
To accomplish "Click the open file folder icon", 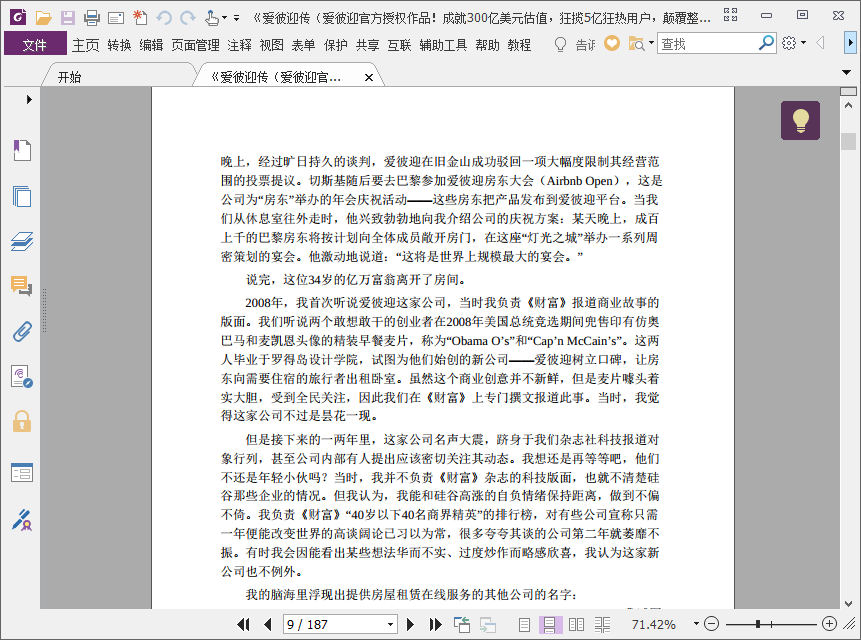I will (43, 18).
